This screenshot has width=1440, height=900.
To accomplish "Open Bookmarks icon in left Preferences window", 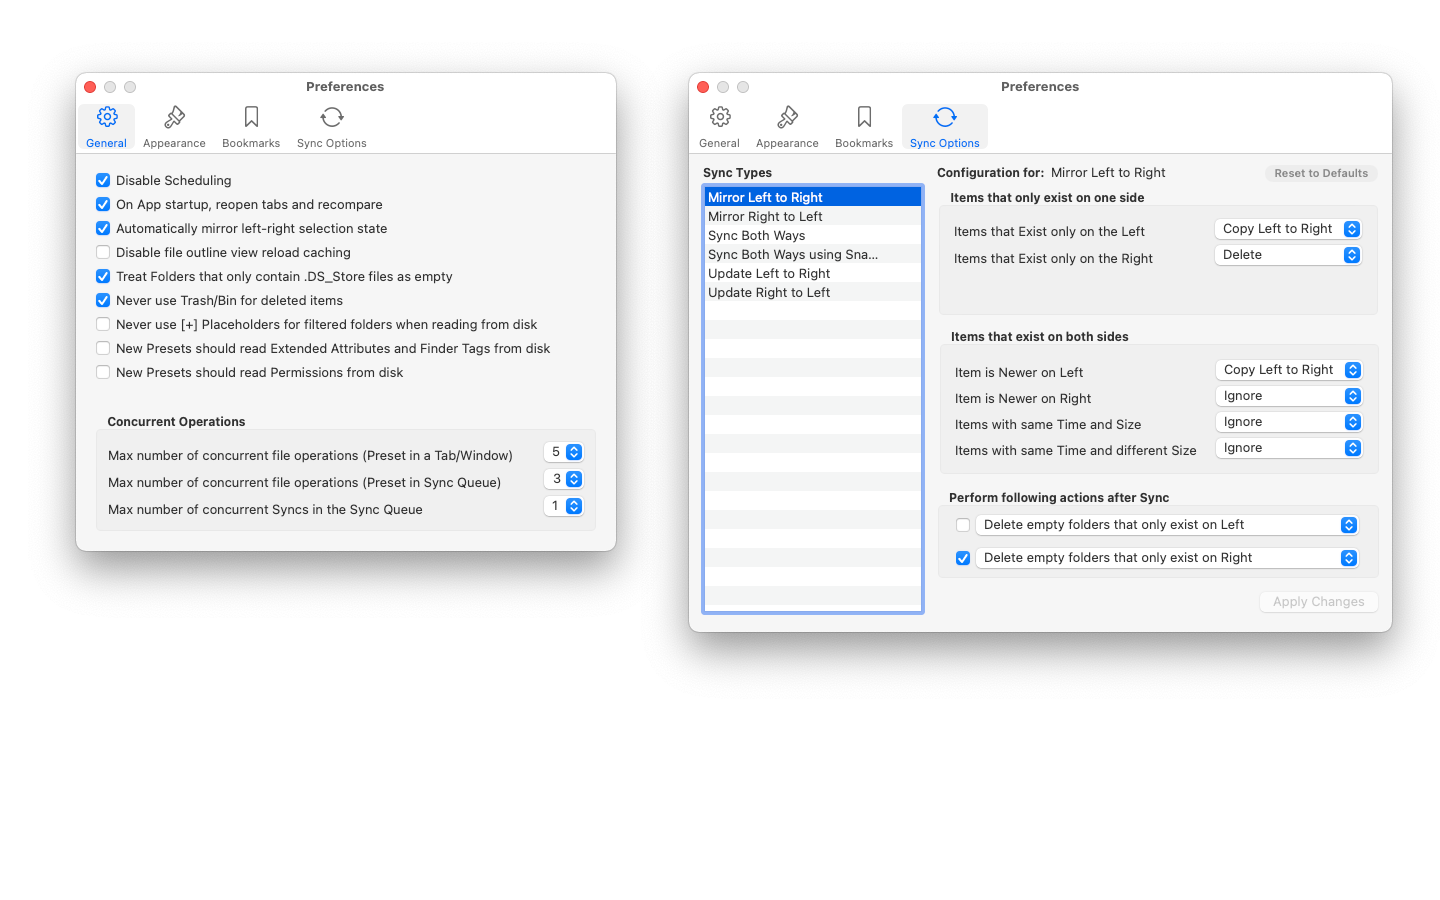I will (251, 118).
